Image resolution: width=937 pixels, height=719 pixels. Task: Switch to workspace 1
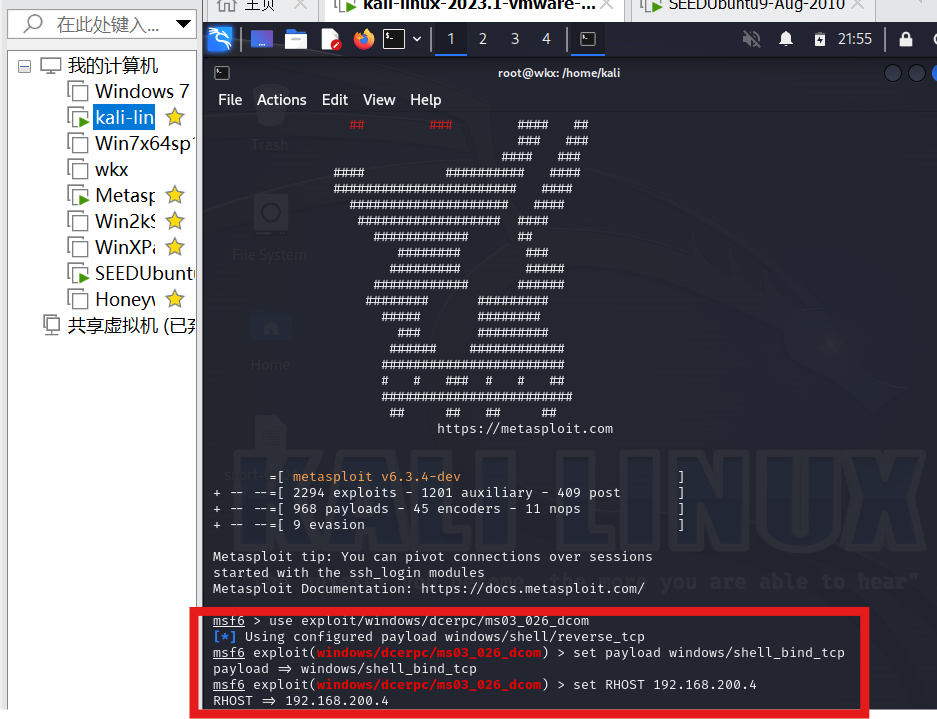451,39
